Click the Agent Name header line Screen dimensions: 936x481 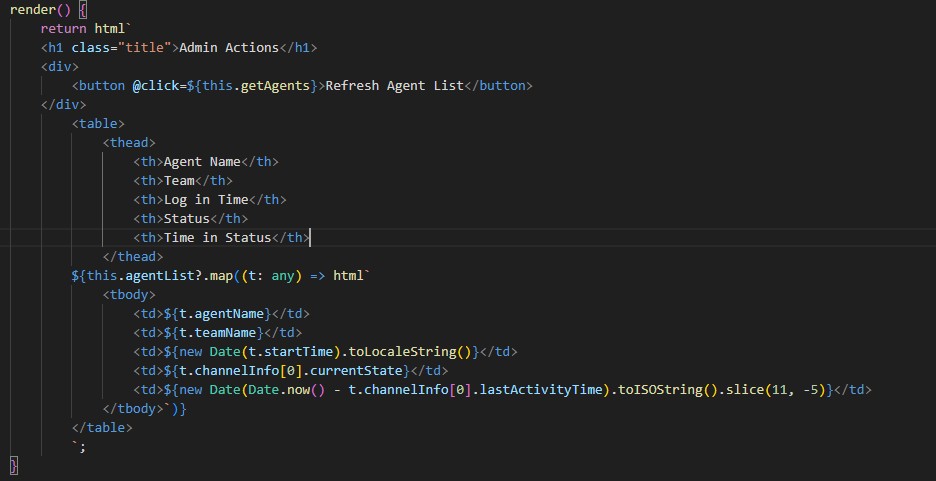pyautogui.click(x=206, y=162)
